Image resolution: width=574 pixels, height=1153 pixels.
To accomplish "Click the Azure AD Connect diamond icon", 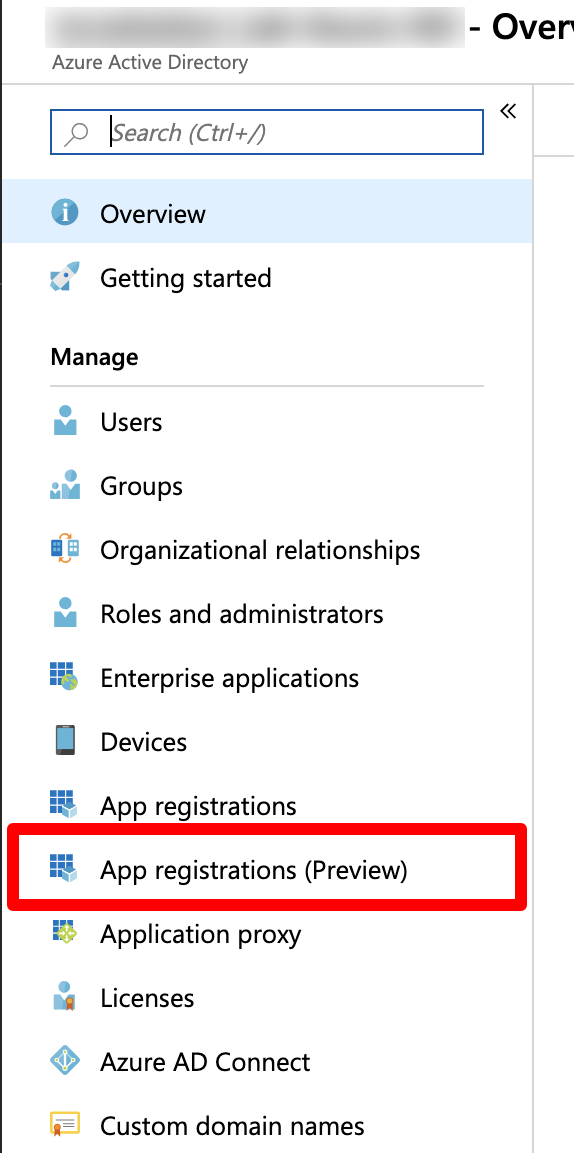I will pyautogui.click(x=65, y=1061).
